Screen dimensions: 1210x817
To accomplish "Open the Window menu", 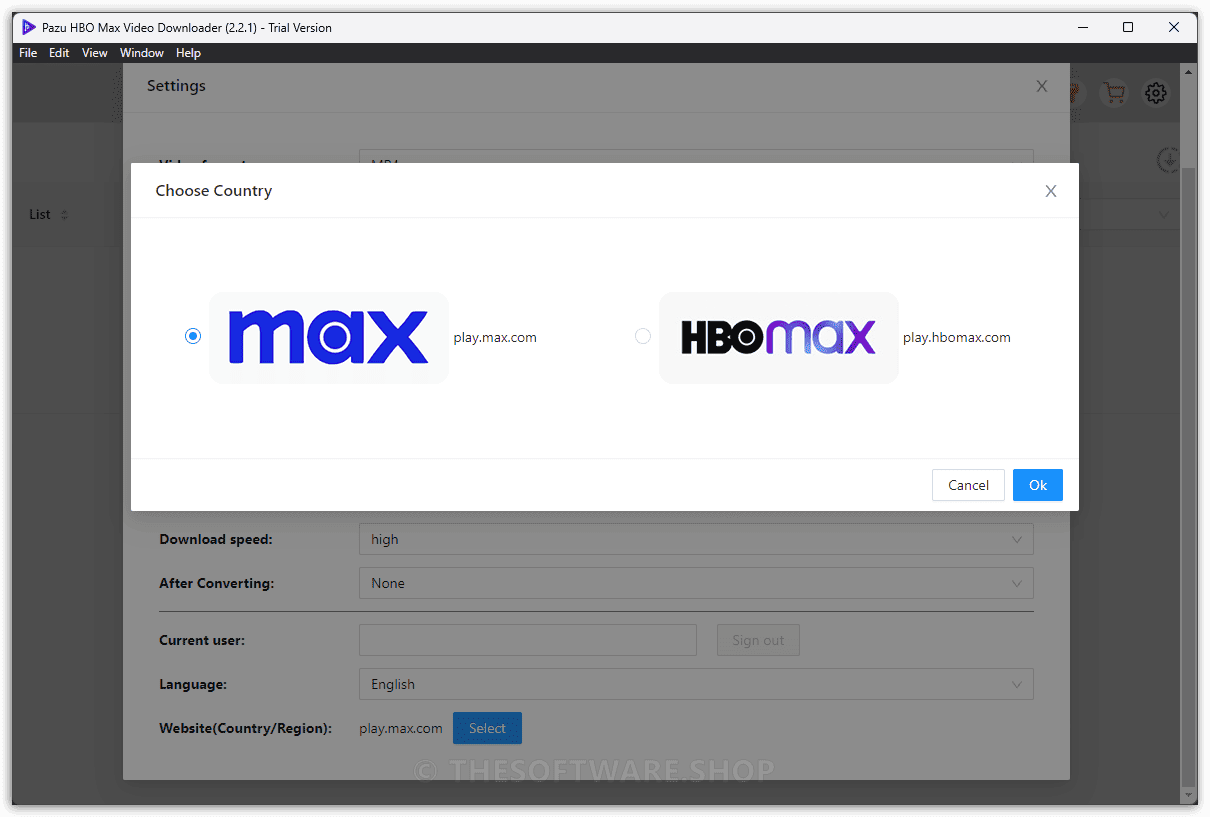I will click(142, 53).
